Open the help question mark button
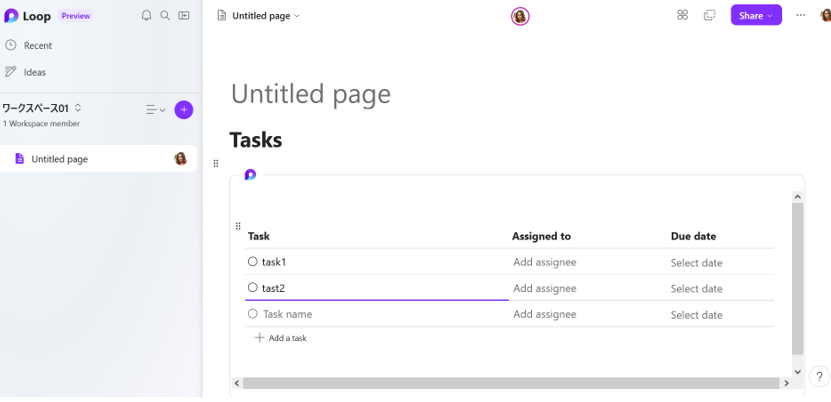The image size is (831, 402). point(819,377)
